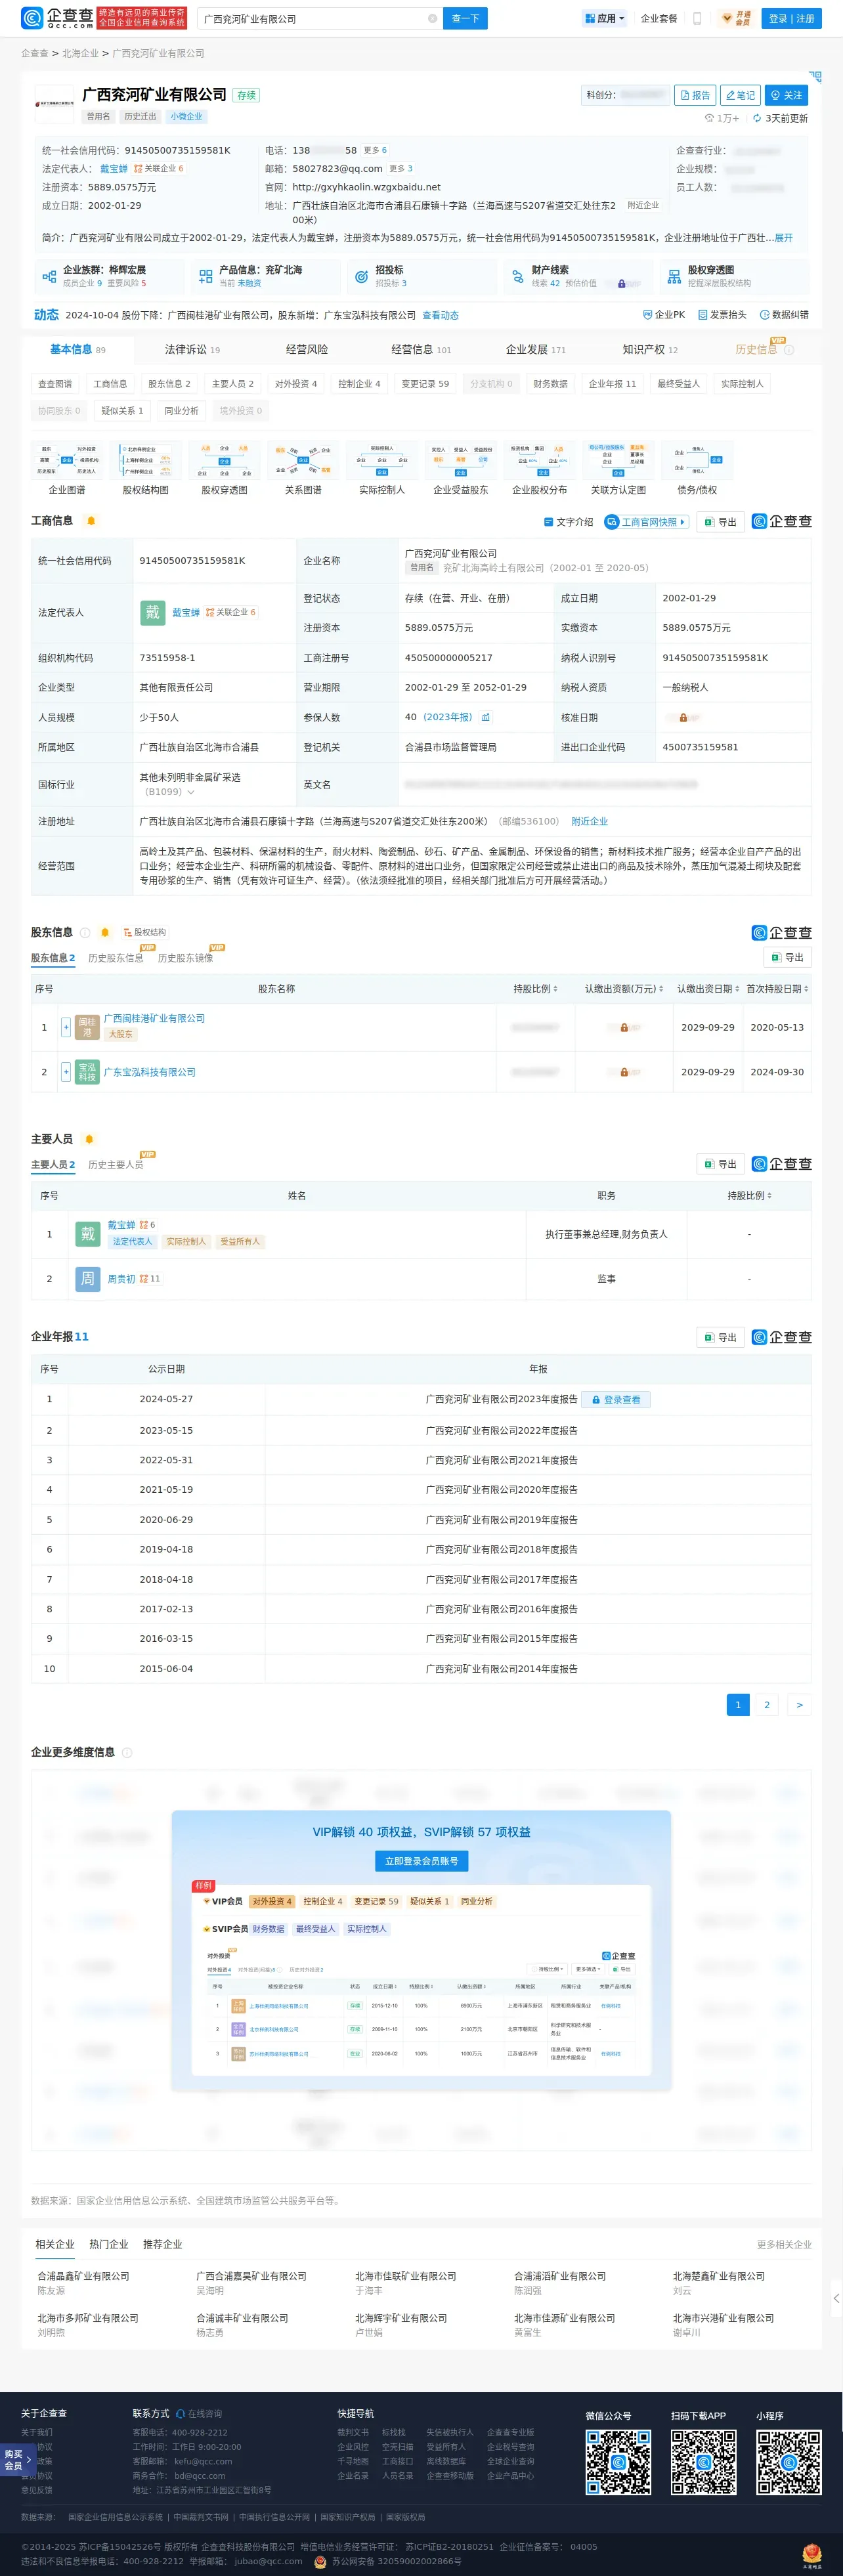Switch to the 经营风险 tab
The height and width of the screenshot is (2576, 843).
point(307,350)
